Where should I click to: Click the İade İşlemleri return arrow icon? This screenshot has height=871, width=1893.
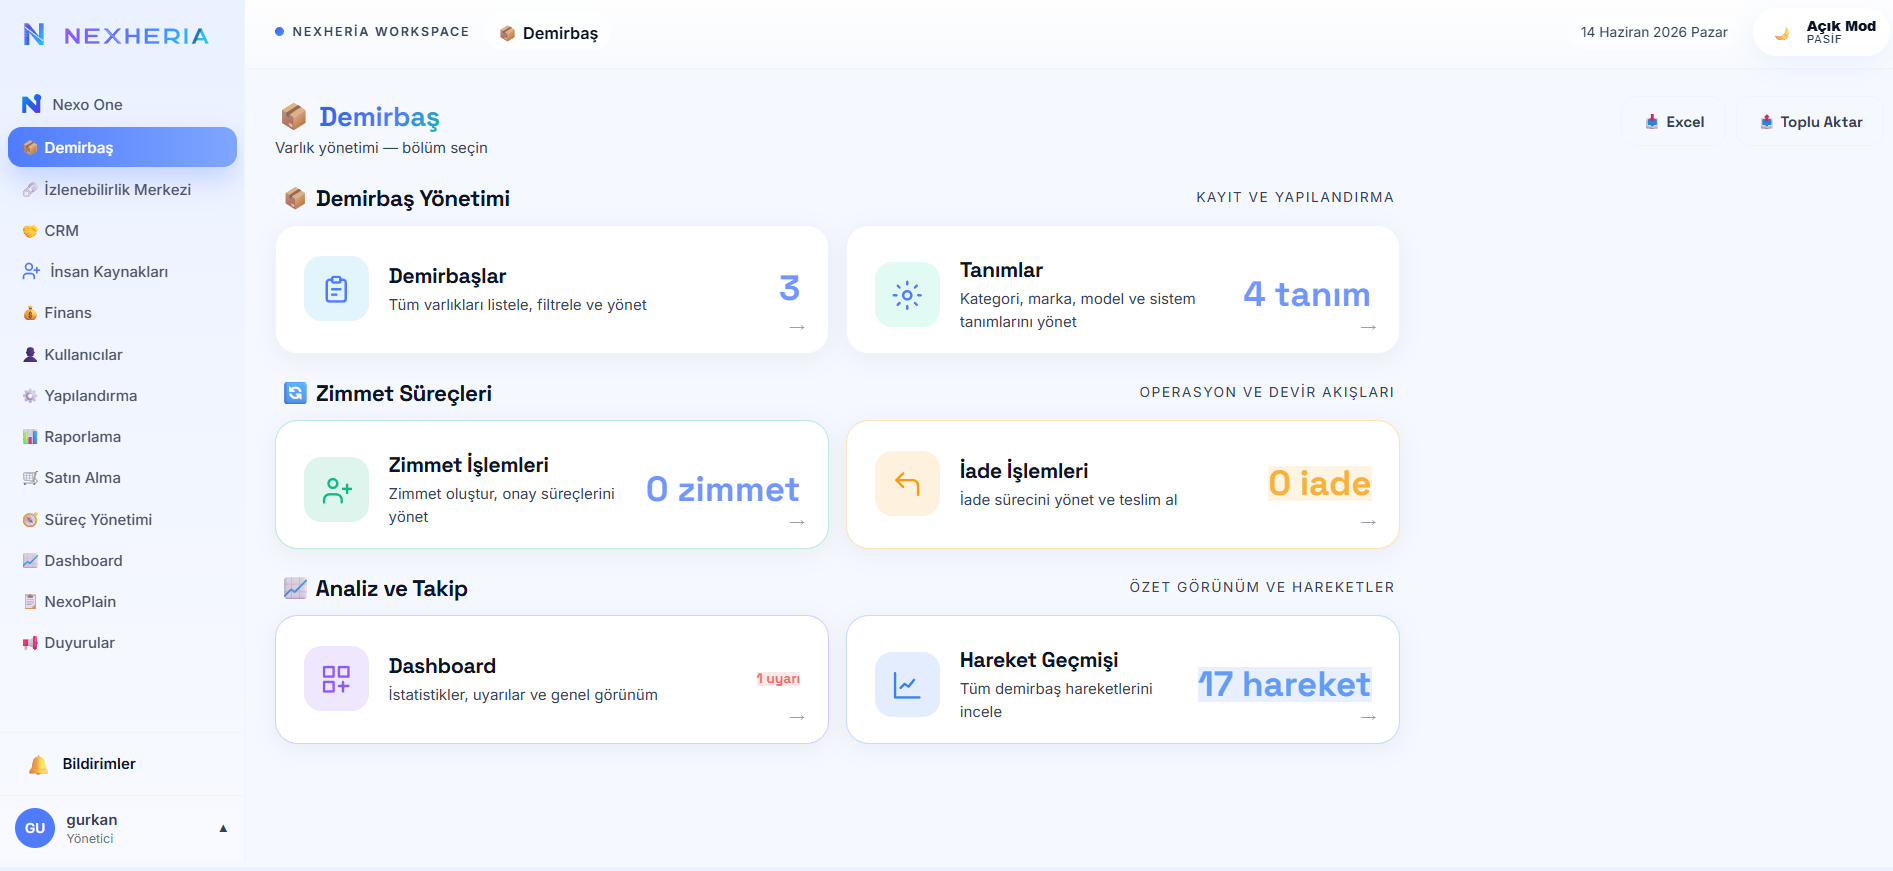tap(907, 484)
